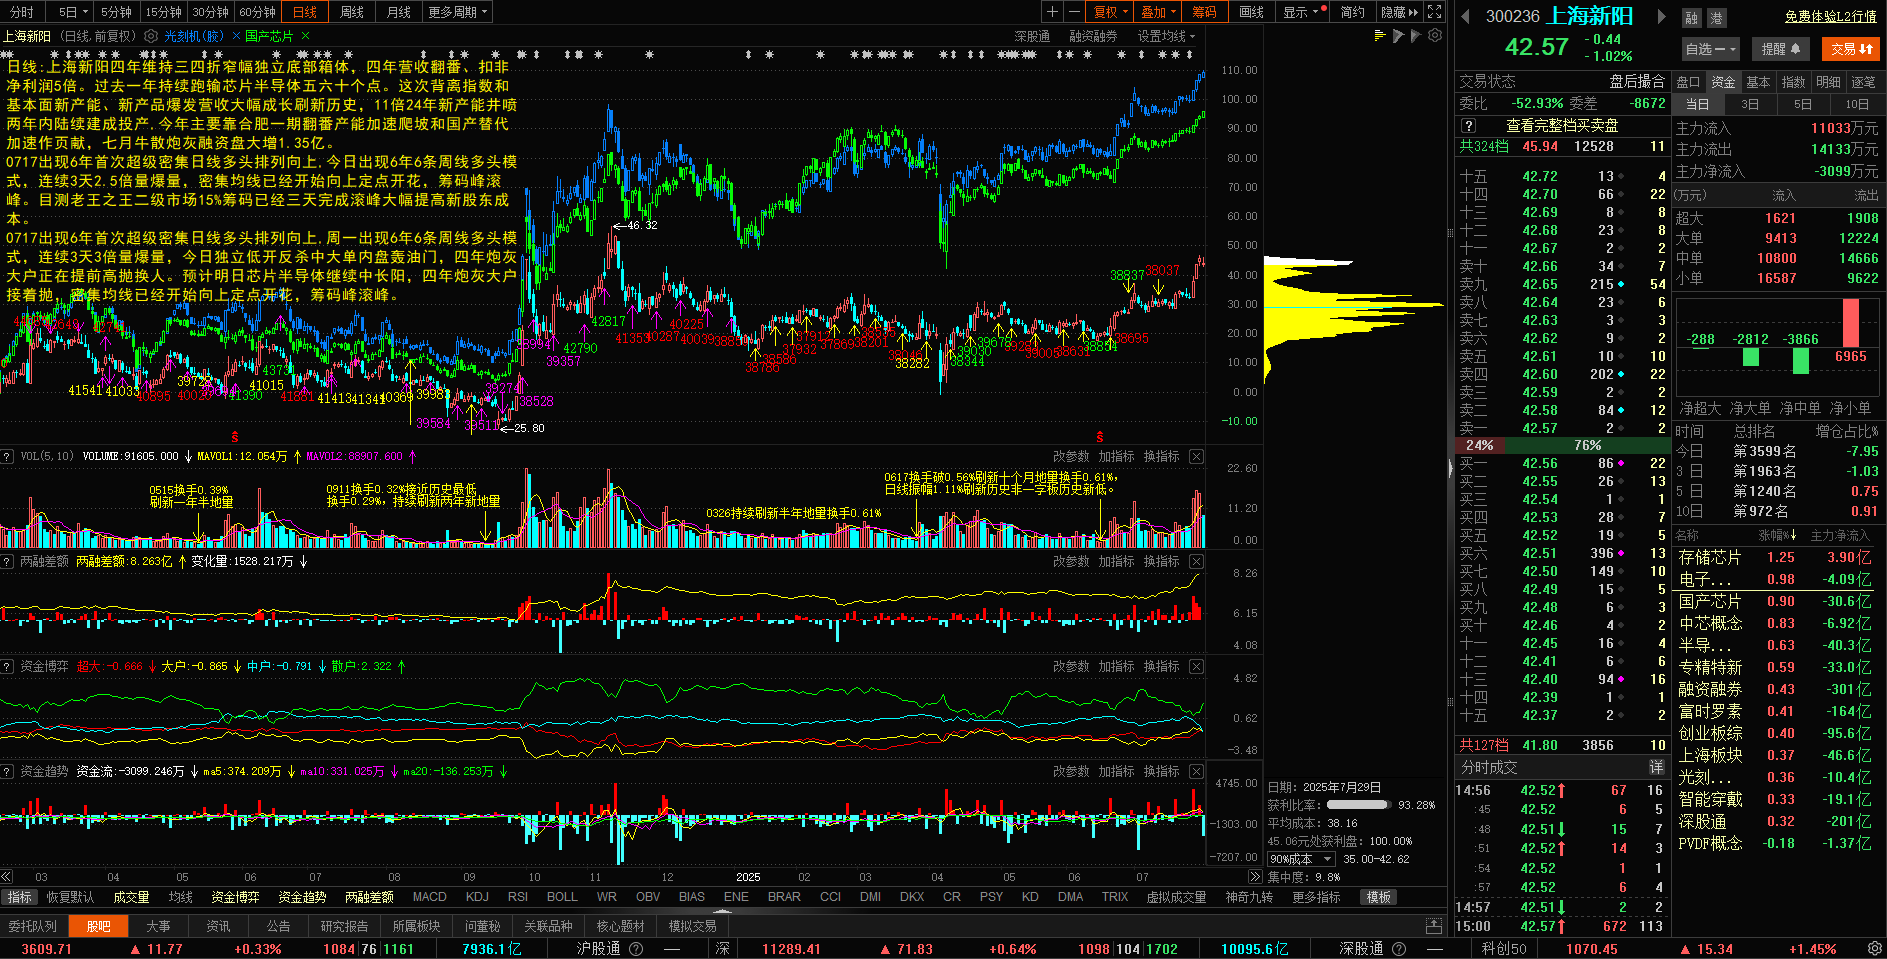Open 基本 tab in side panel
Viewport: 1887px width, 959px height.
[1758, 82]
